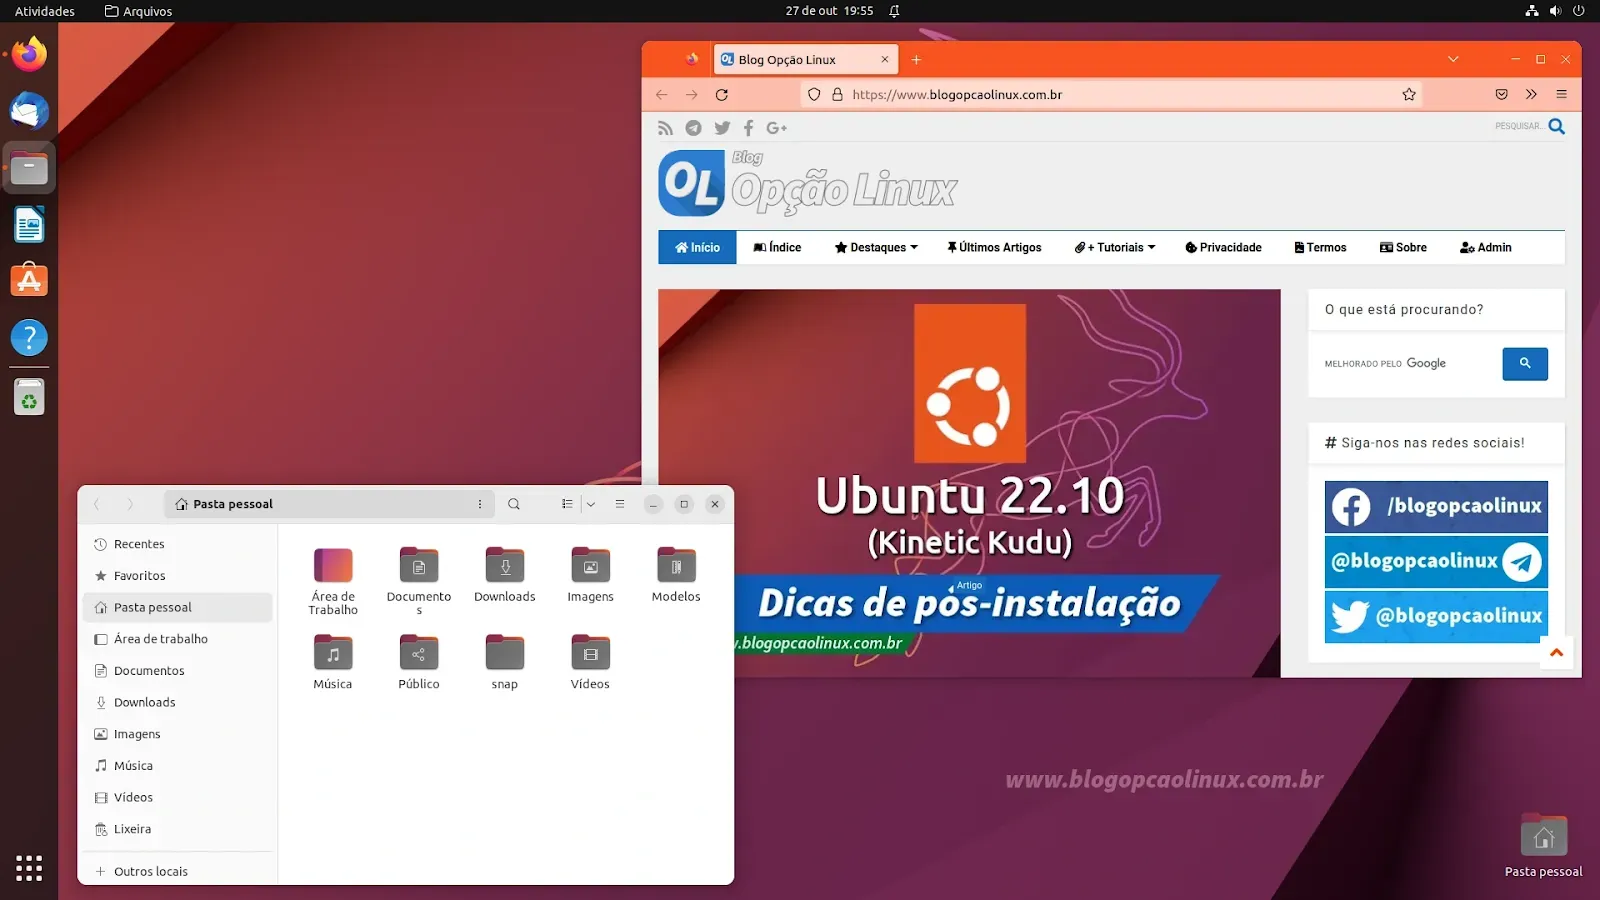Show applications grid in the dock
1600x900 pixels.
click(x=29, y=868)
